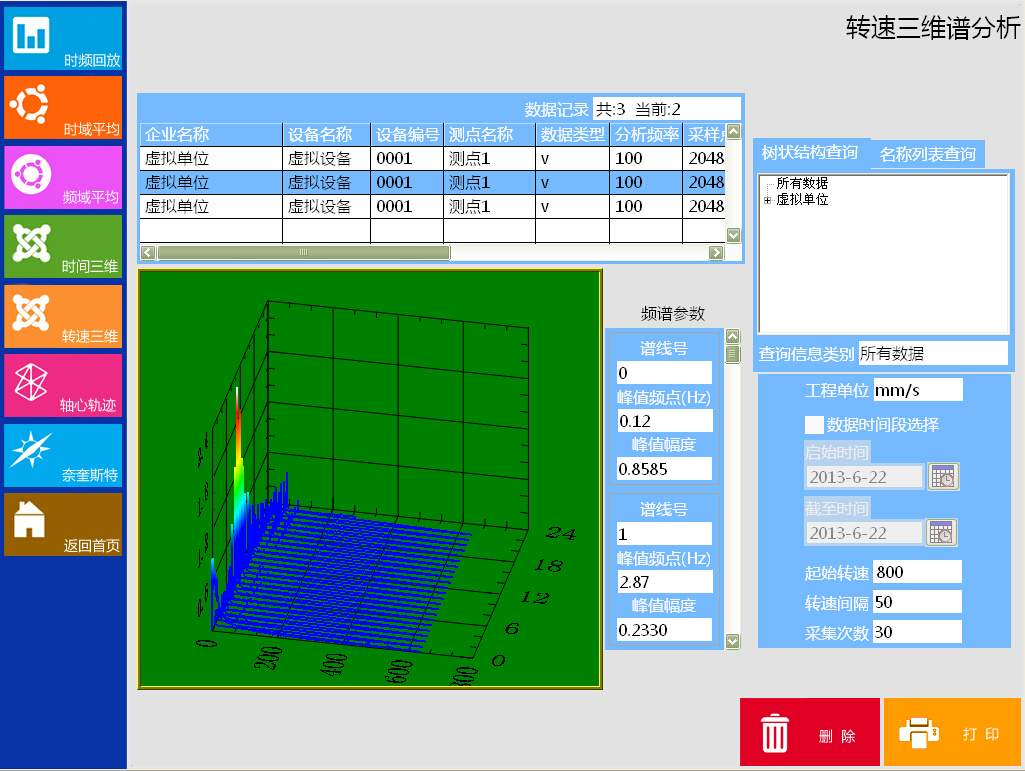Open the 频域平均 module
The image size is (1025, 771).
(x=63, y=177)
